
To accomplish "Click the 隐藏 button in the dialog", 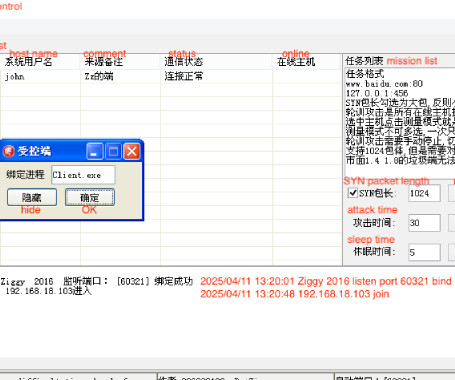I will (x=32, y=197).
